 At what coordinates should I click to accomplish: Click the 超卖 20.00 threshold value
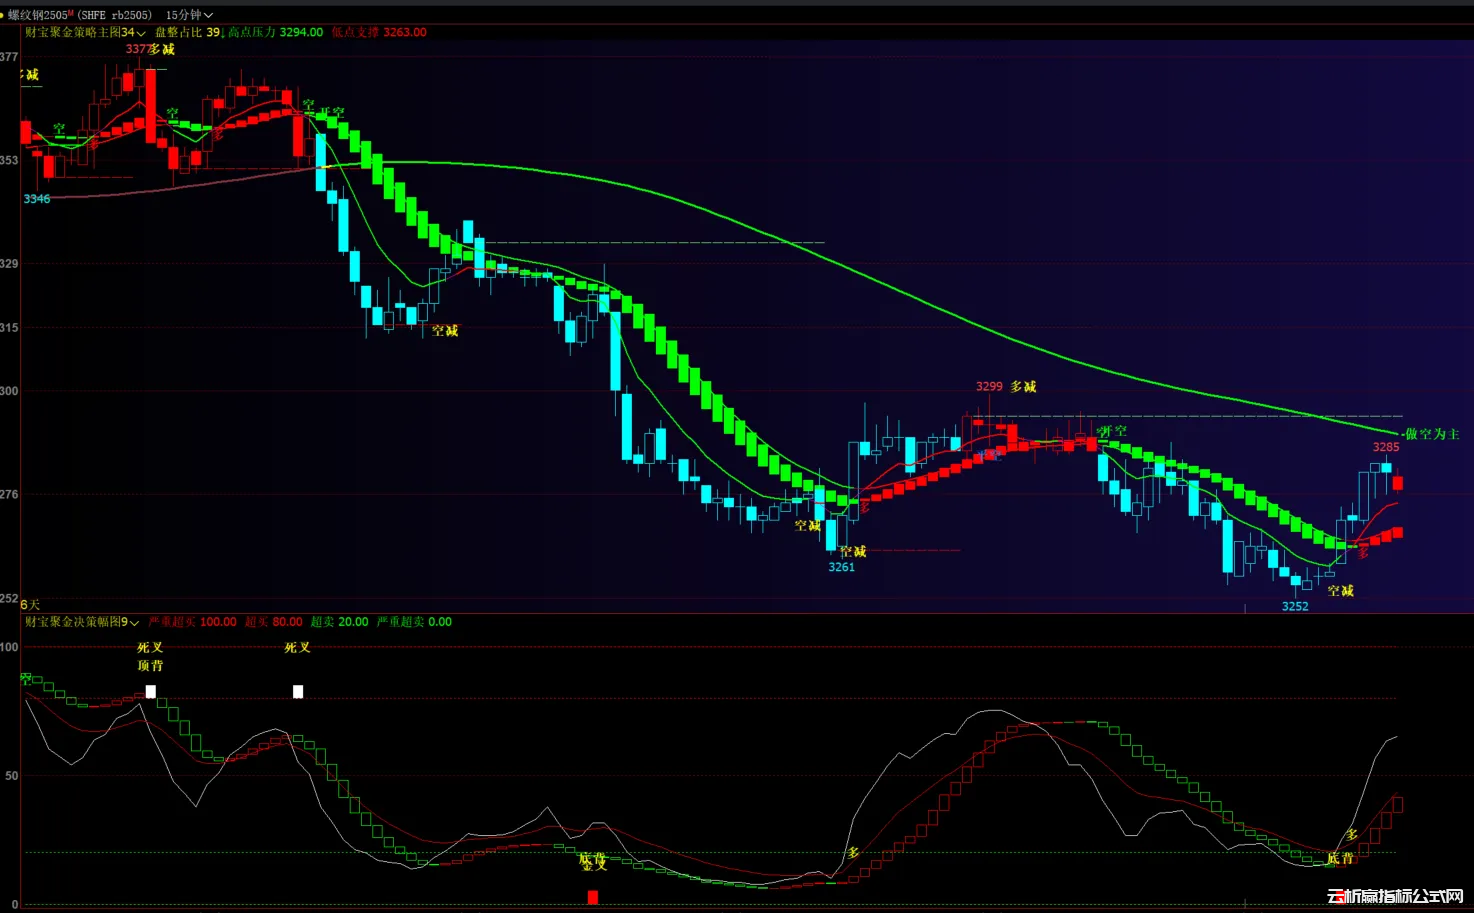(x=339, y=622)
